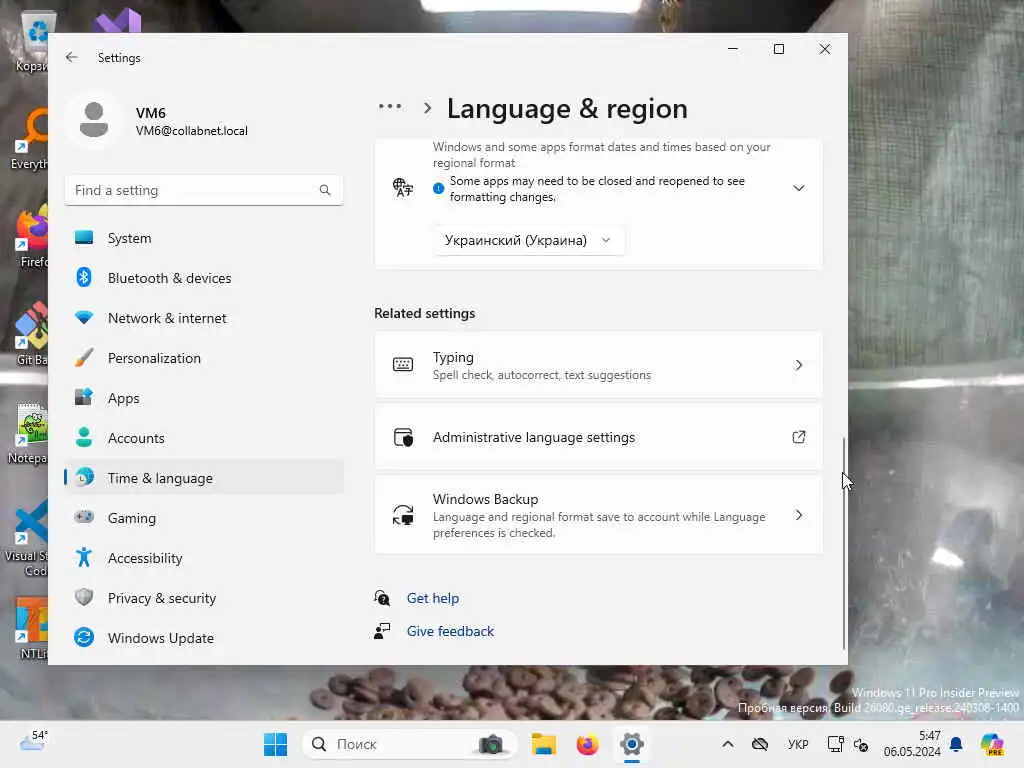This screenshot has height=768, width=1024.
Task: Focus the Find a setting search box
Action: point(204,190)
